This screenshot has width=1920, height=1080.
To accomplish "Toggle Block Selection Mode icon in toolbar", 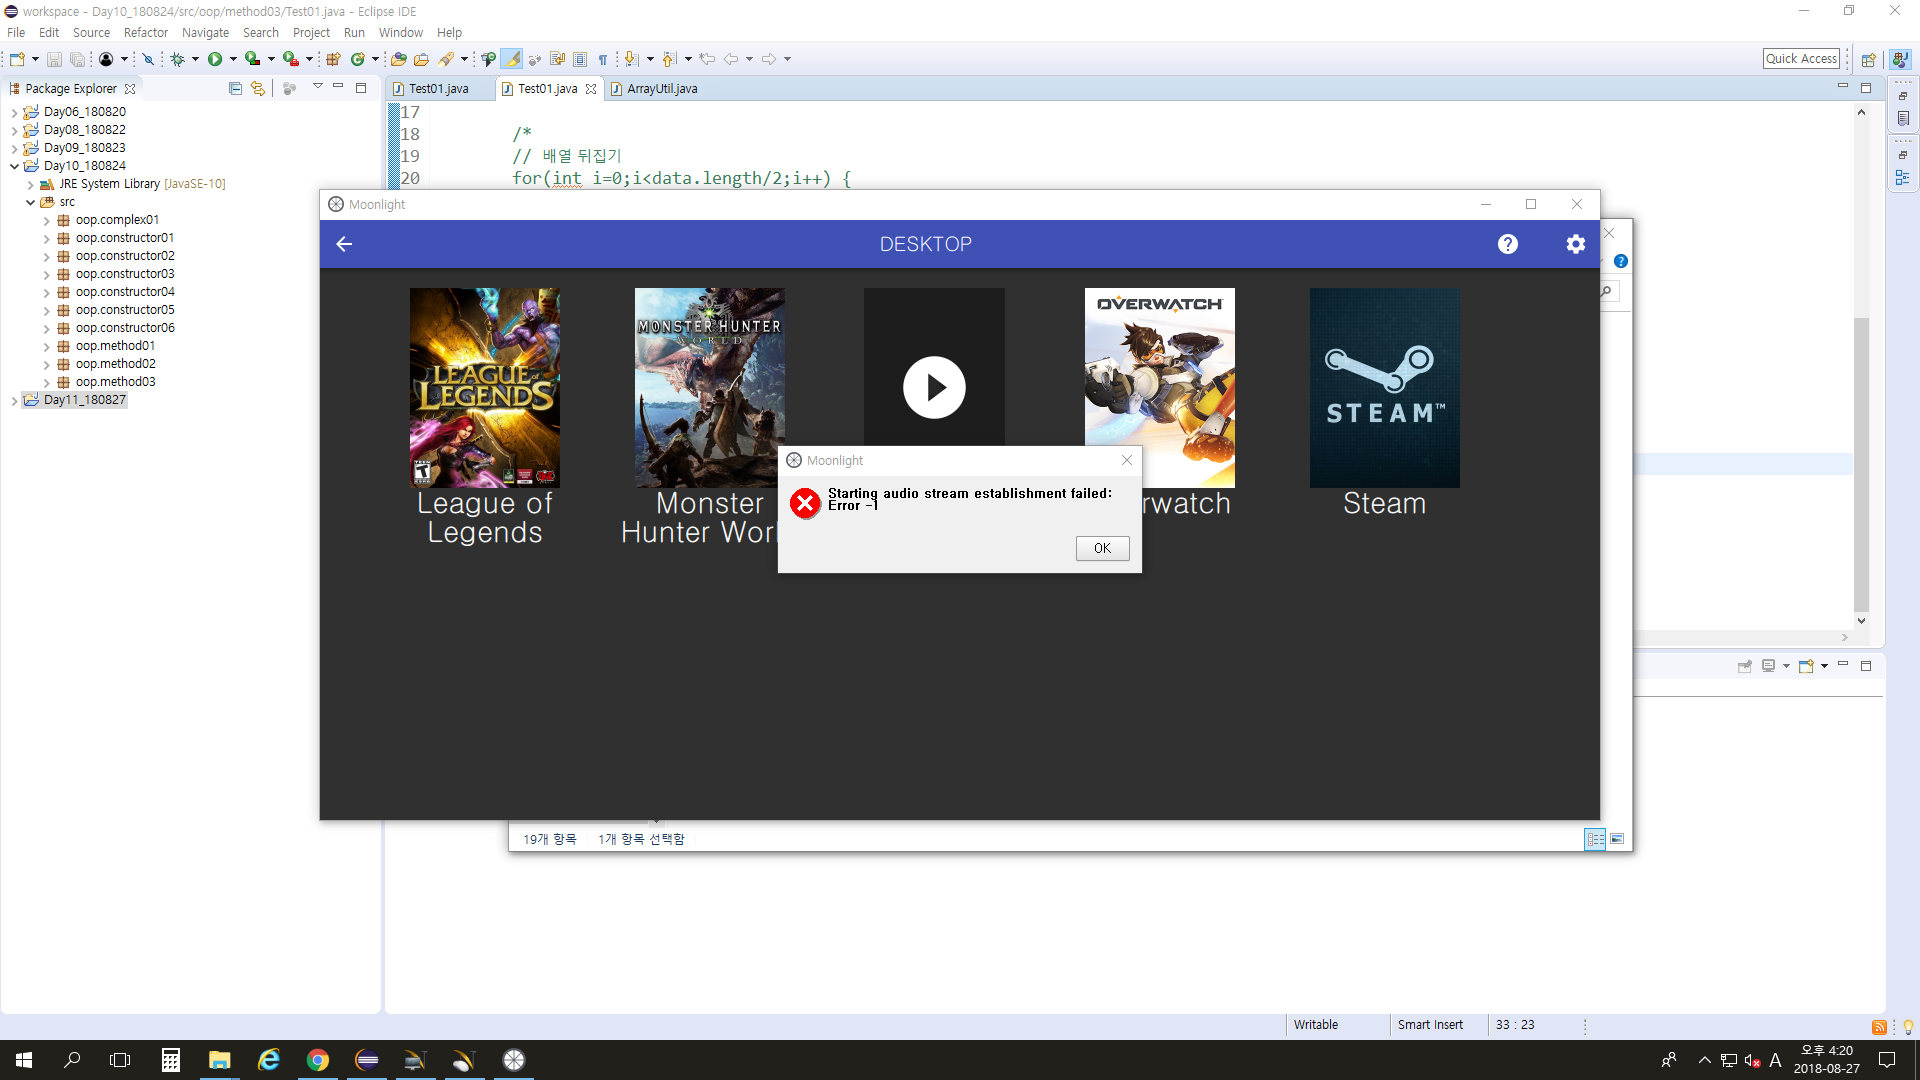I will tap(580, 59).
